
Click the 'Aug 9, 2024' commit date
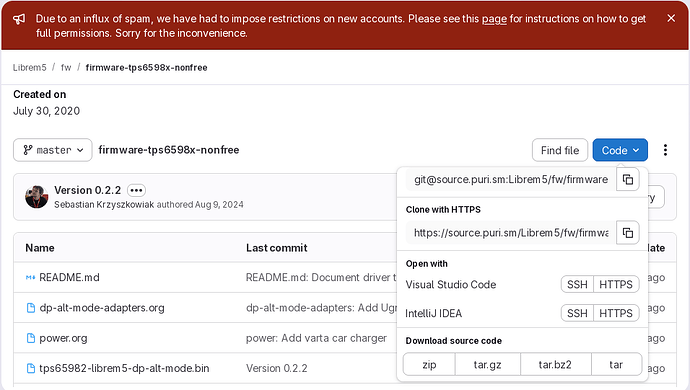click(219, 205)
